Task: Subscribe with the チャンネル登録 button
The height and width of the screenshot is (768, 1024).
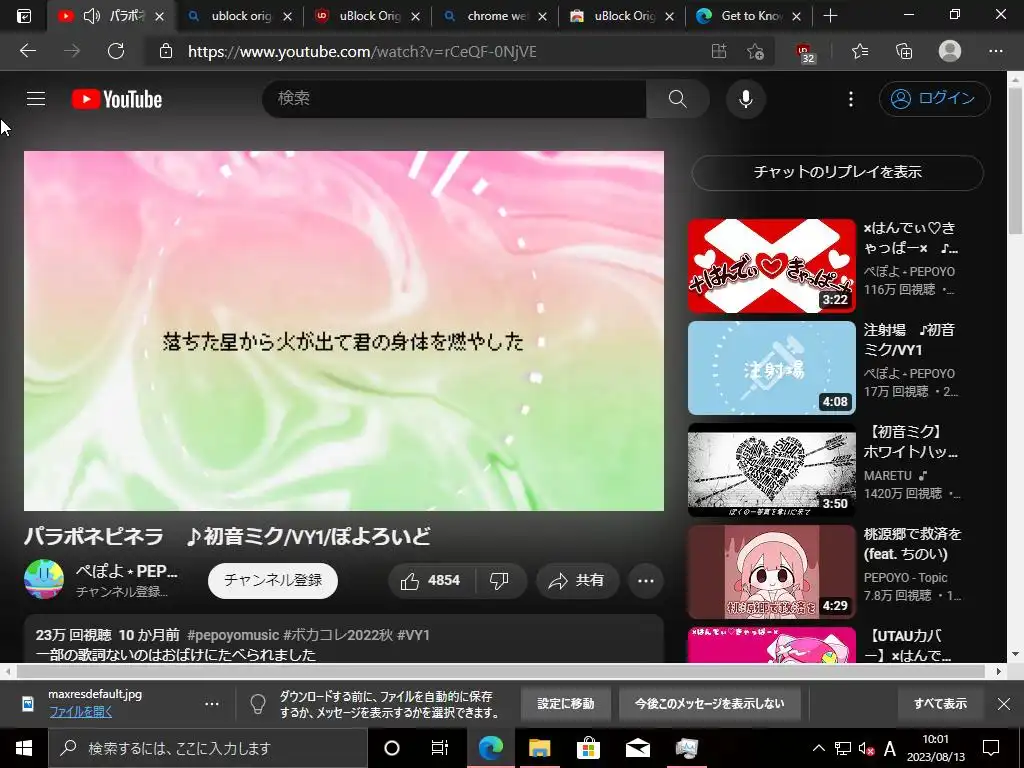Action: coord(273,581)
